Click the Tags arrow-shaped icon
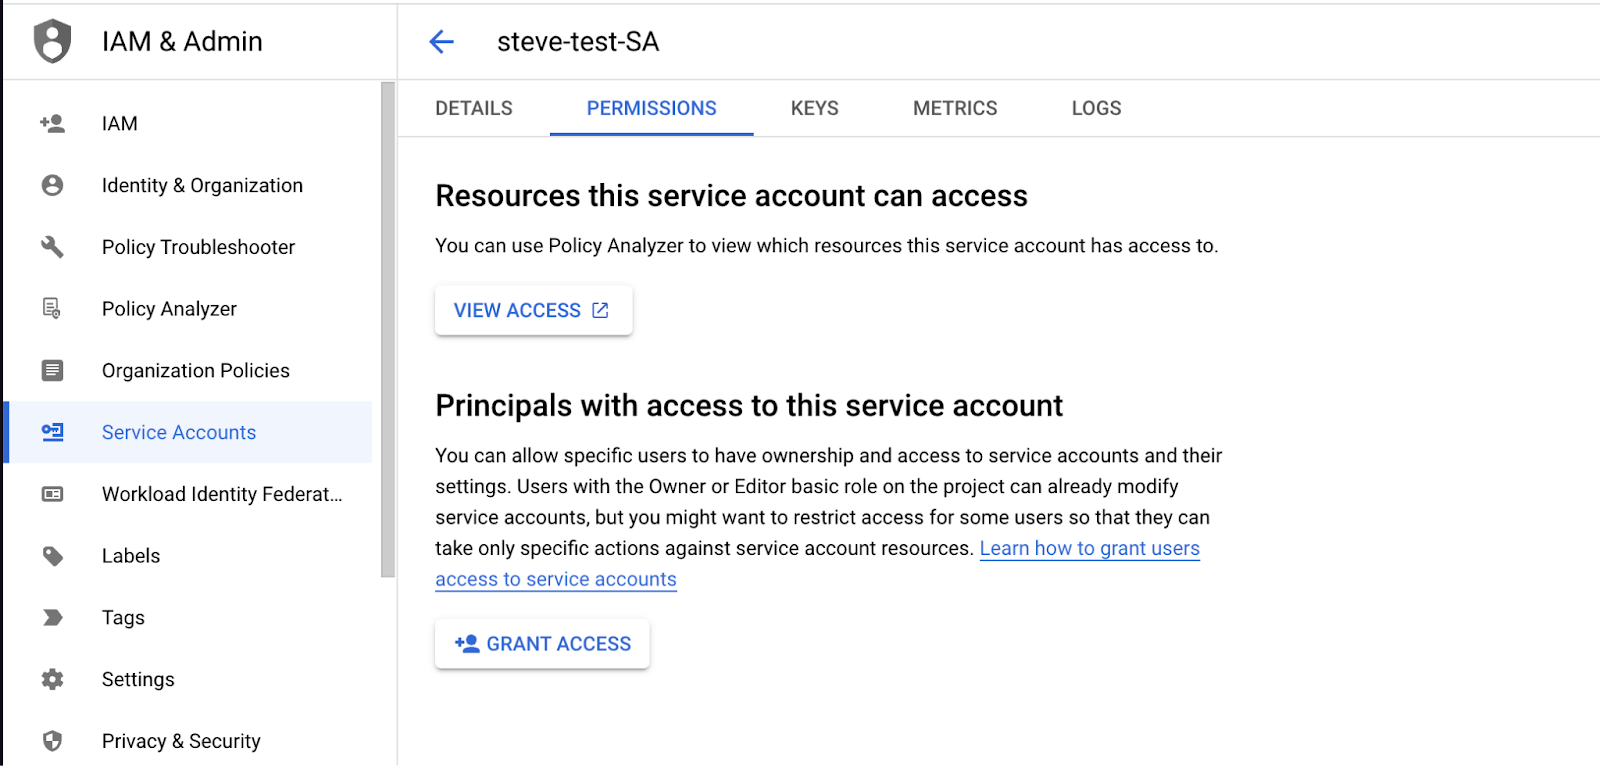This screenshot has width=1600, height=766. coord(52,618)
